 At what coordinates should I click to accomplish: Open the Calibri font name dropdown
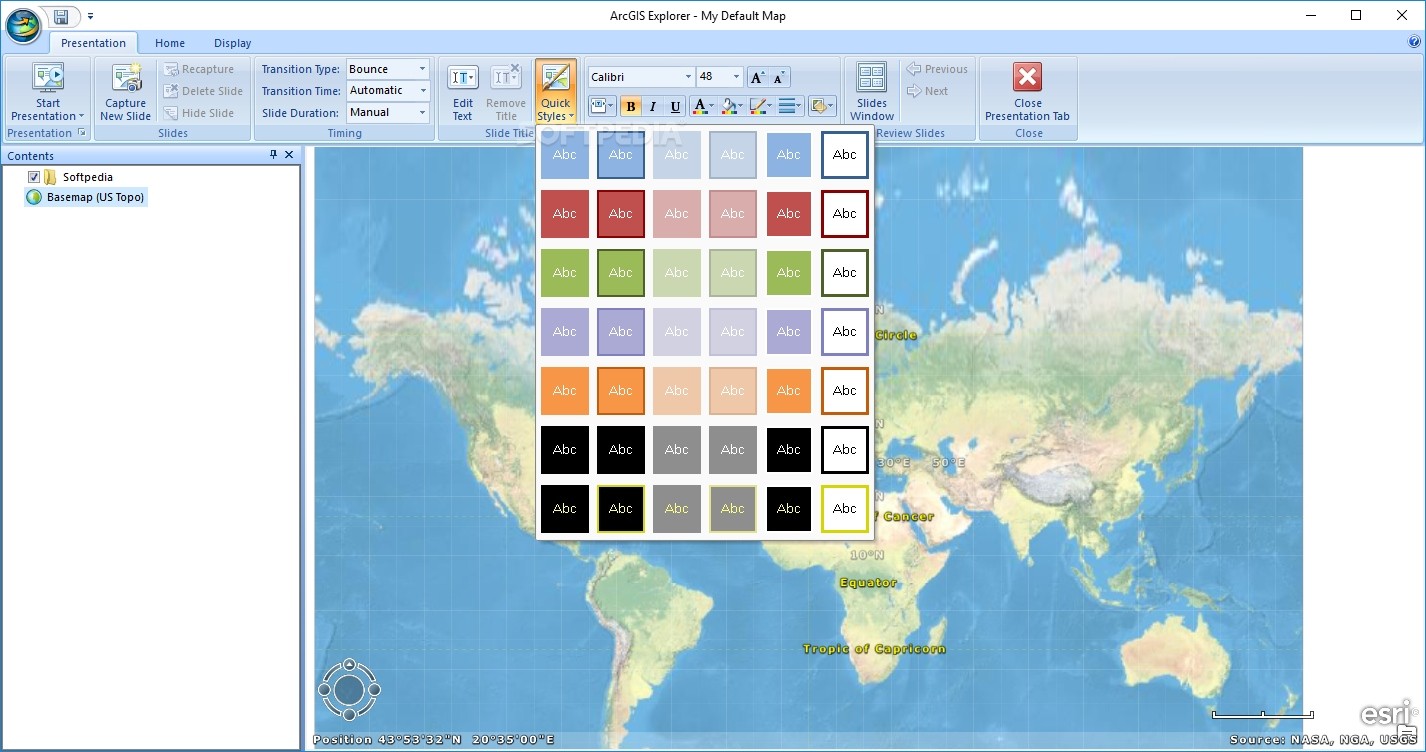640,77
